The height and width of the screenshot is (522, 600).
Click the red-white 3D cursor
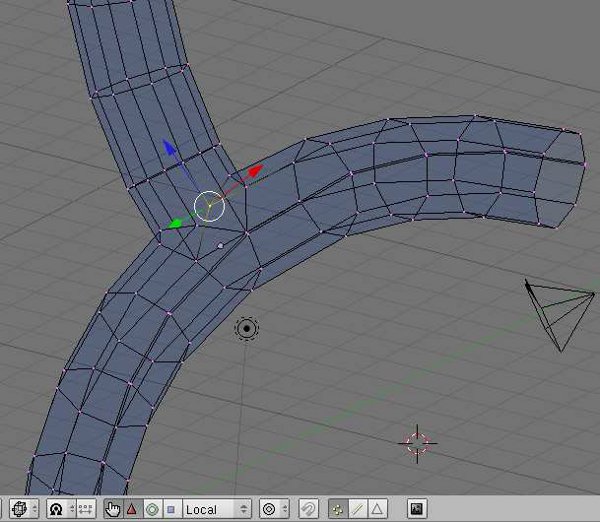pyautogui.click(x=417, y=444)
